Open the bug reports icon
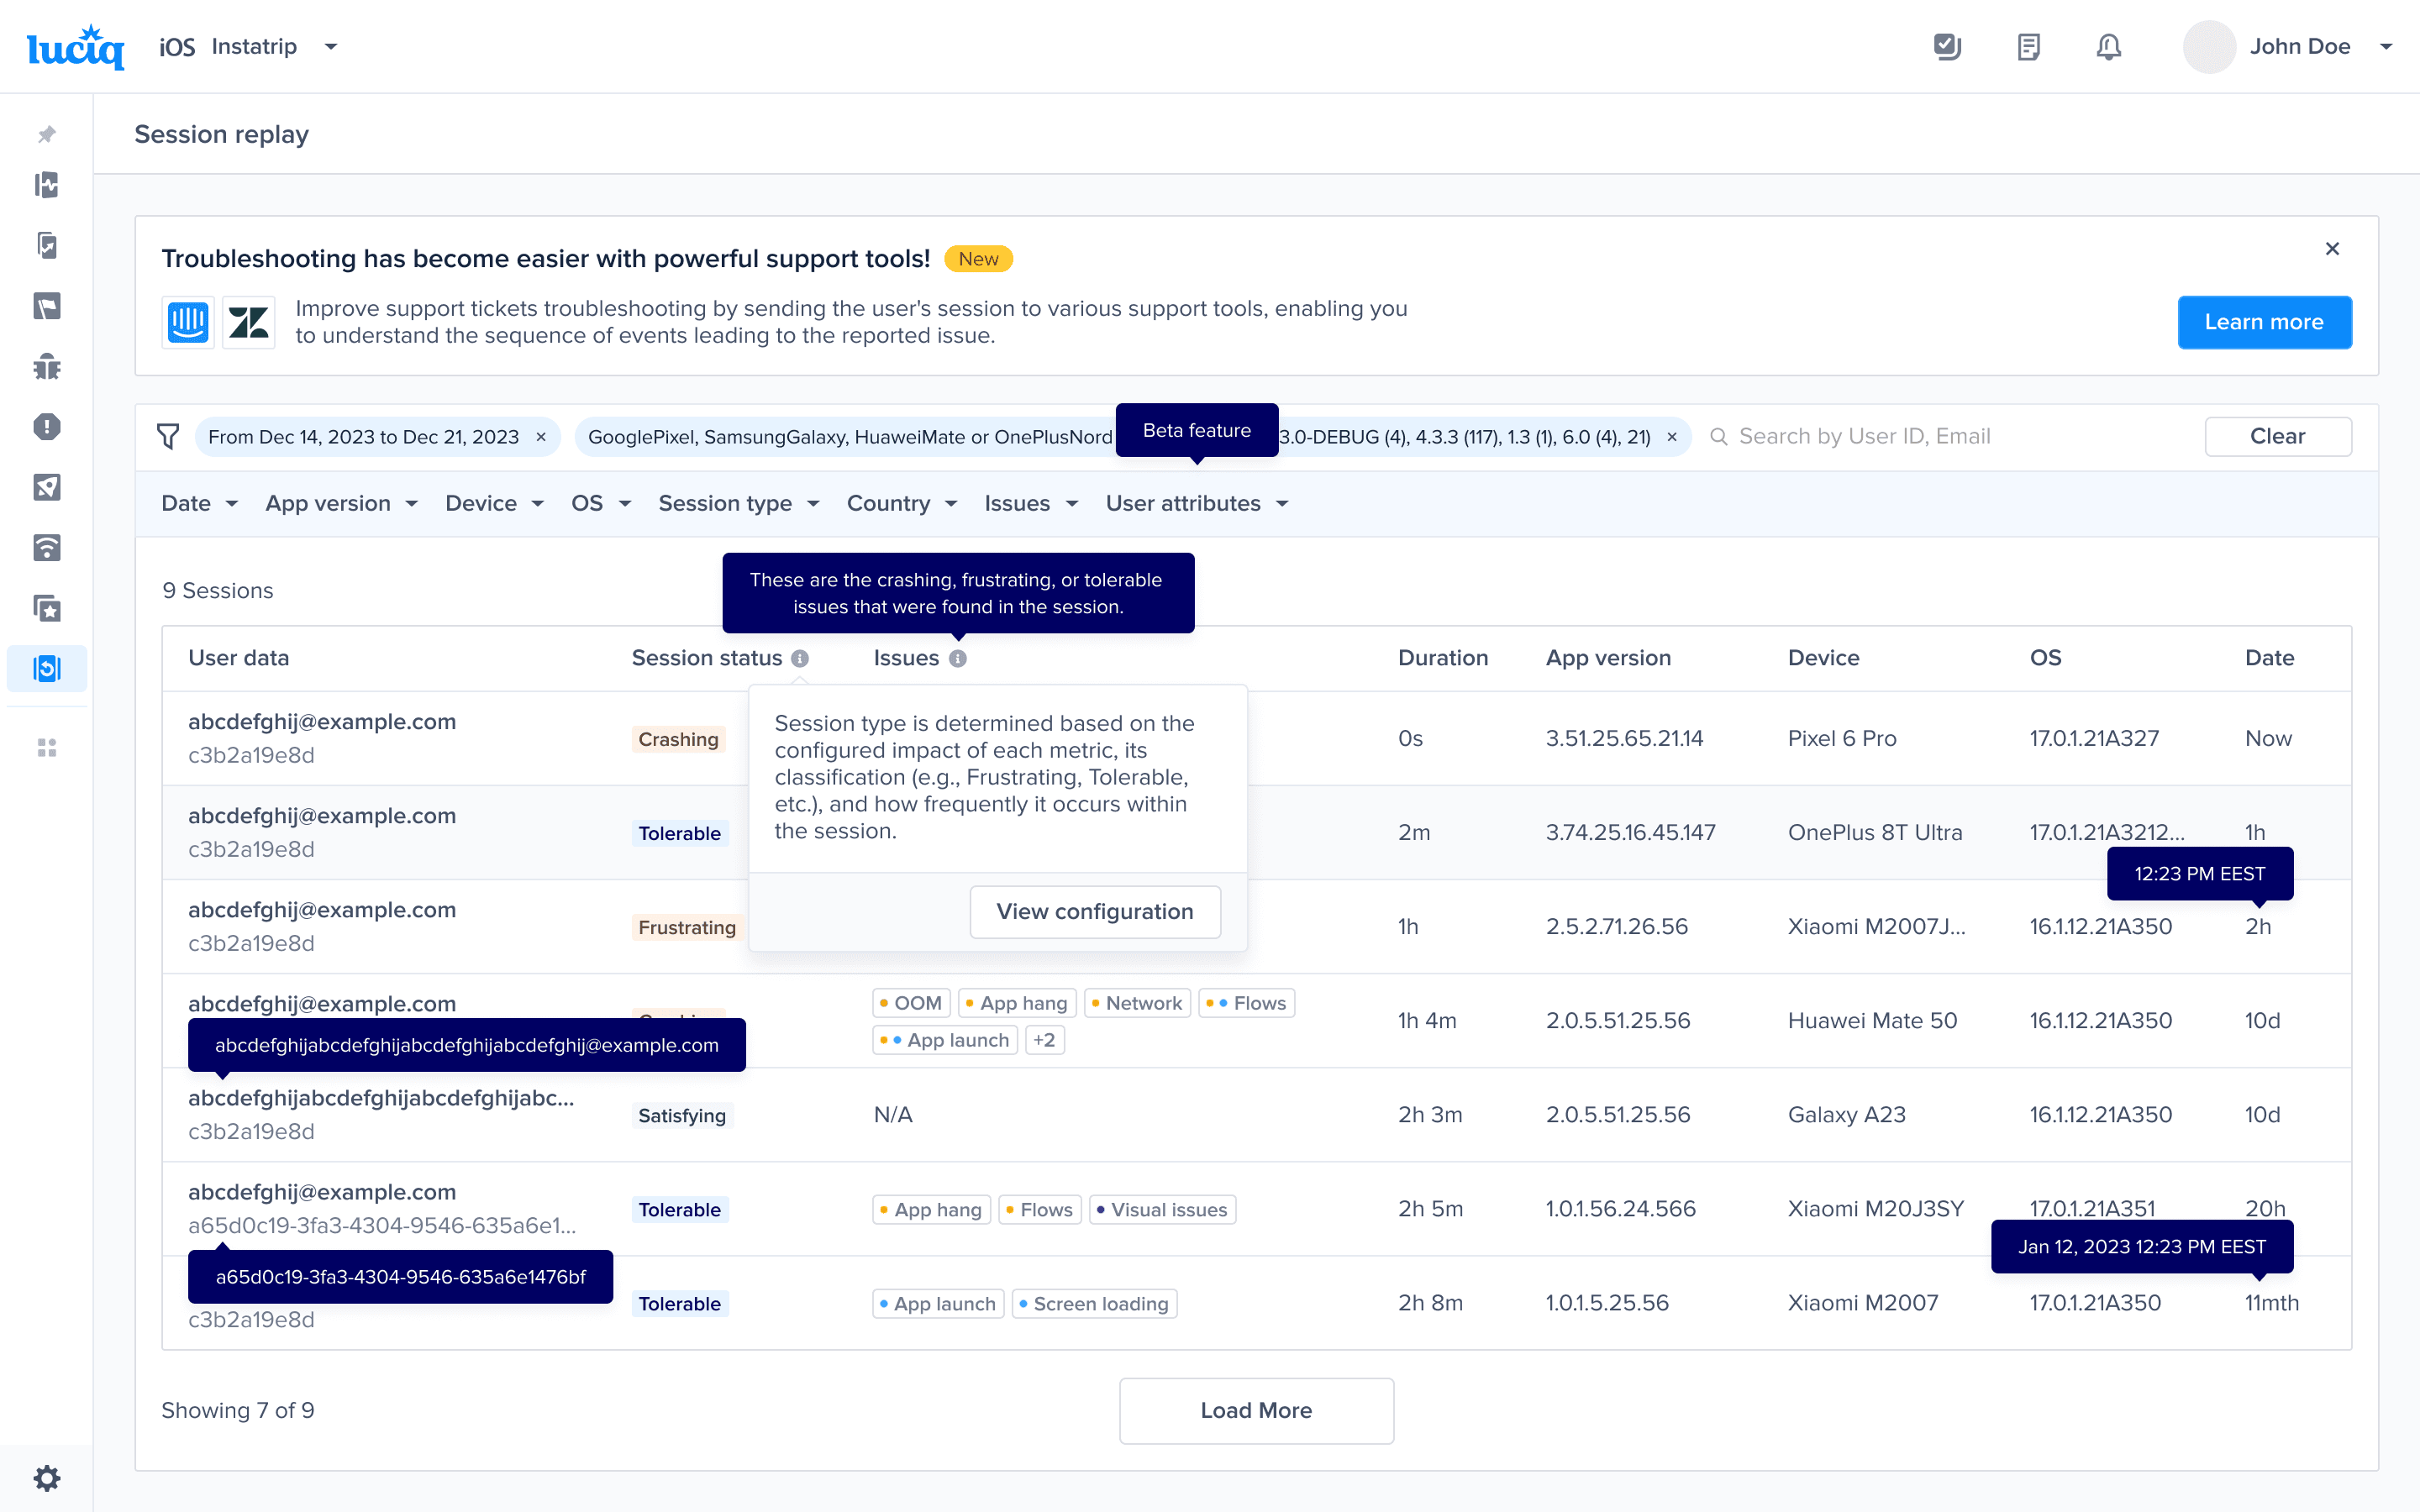Image resolution: width=2420 pixels, height=1512 pixels. (47, 366)
